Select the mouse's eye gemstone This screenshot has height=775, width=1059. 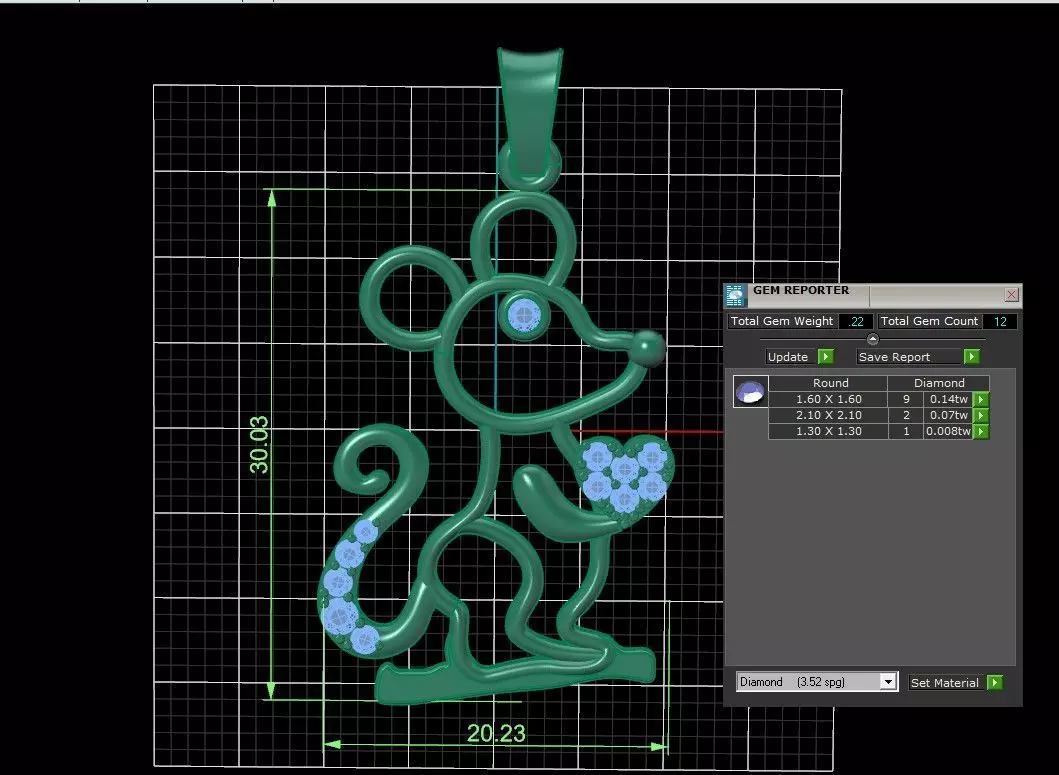coord(524,315)
